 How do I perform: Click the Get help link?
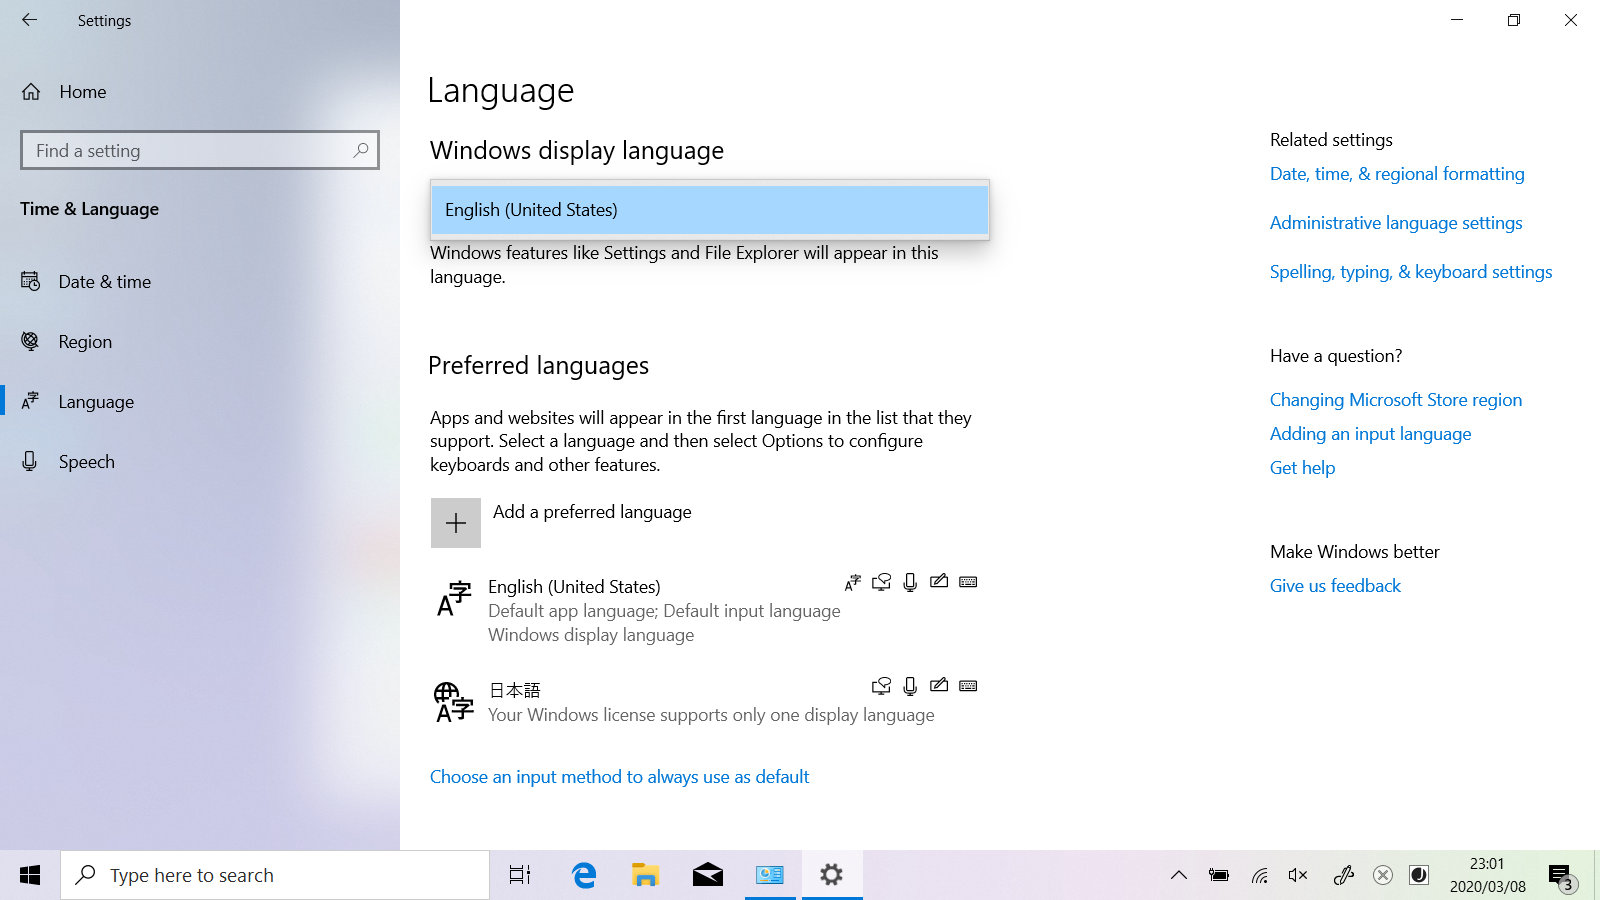pos(1302,468)
